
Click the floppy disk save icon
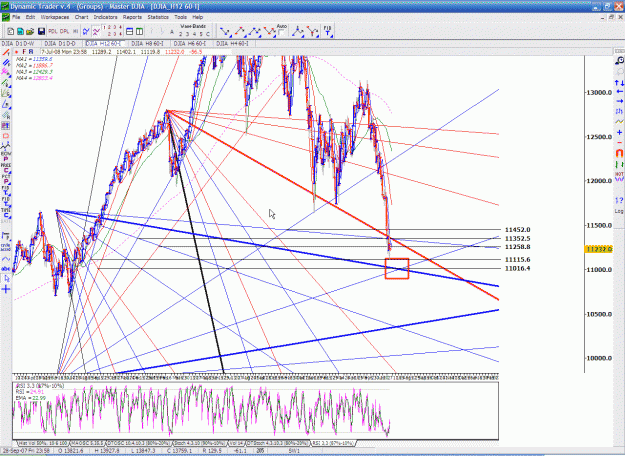41,31
